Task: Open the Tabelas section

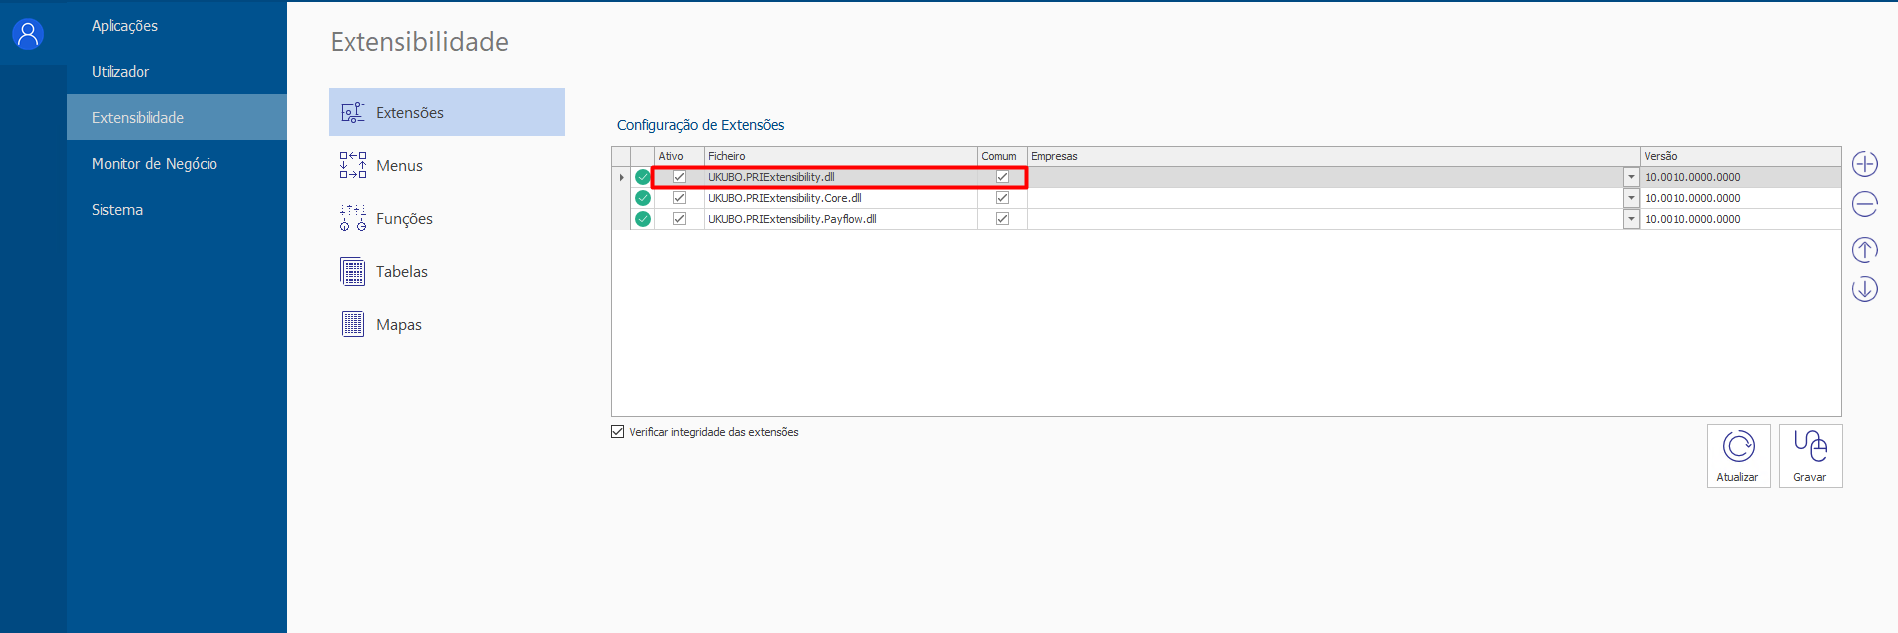Action: 401,272
